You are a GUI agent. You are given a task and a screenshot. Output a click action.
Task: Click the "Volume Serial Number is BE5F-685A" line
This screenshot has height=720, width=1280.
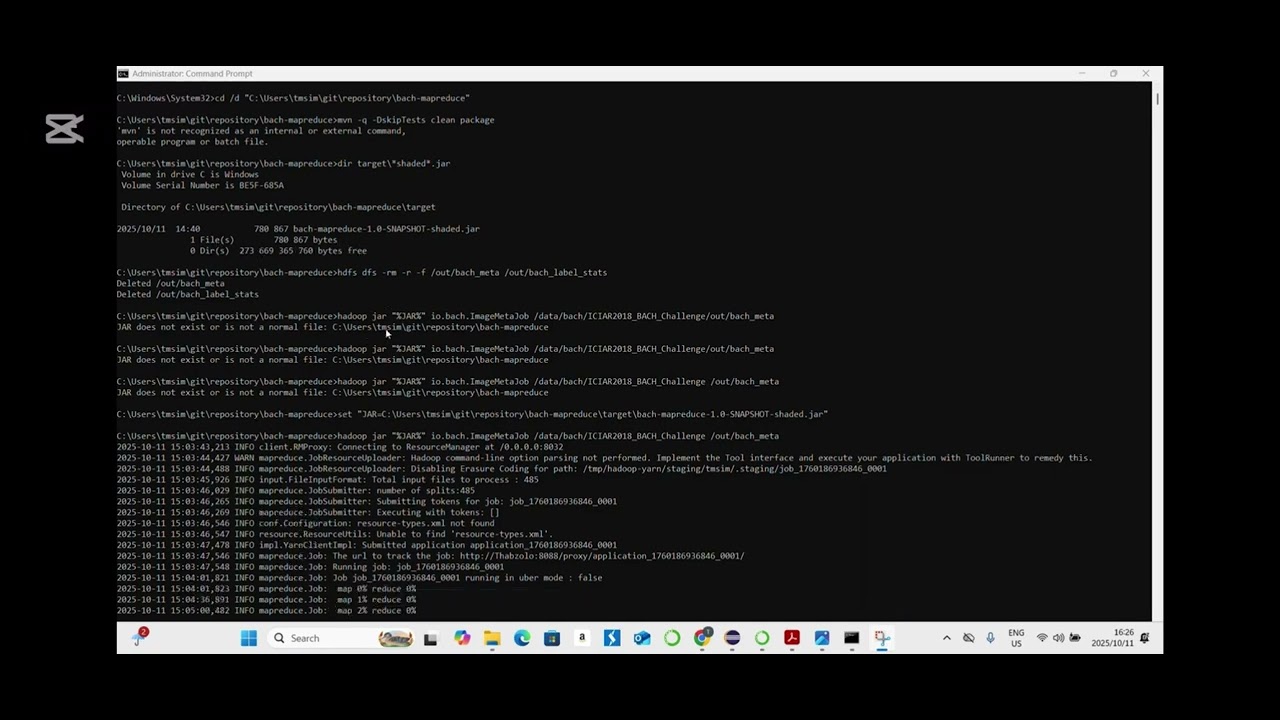202,185
